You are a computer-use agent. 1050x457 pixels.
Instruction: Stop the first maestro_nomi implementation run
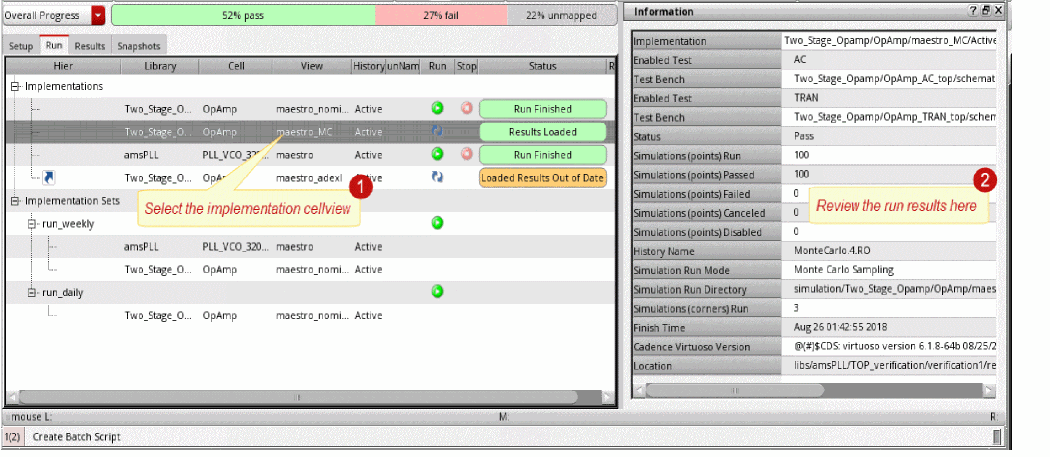click(x=467, y=109)
